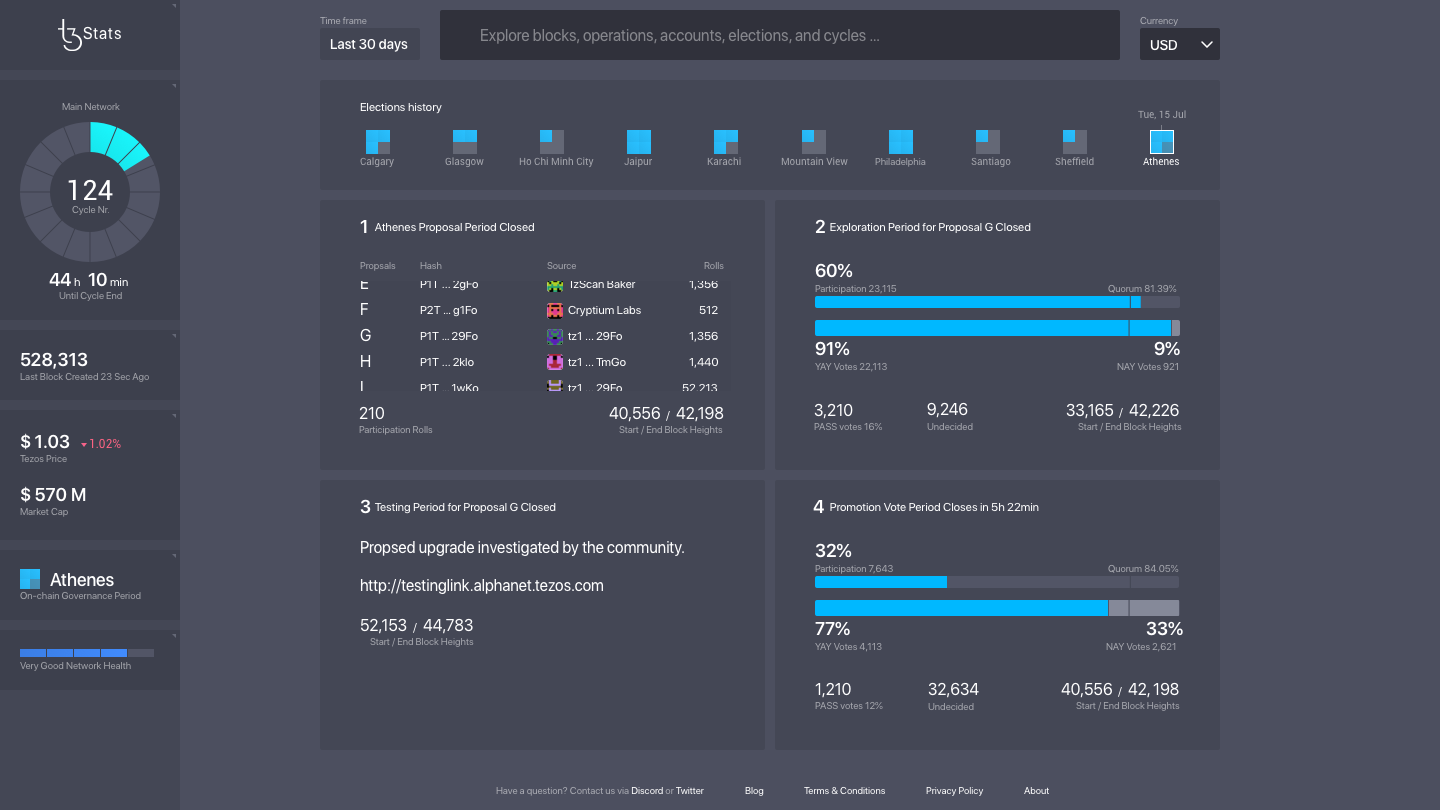This screenshot has width=1440, height=810.
Task: Visit testinglink.alphanet.tezos.com
Action: pyautogui.click(x=481, y=585)
